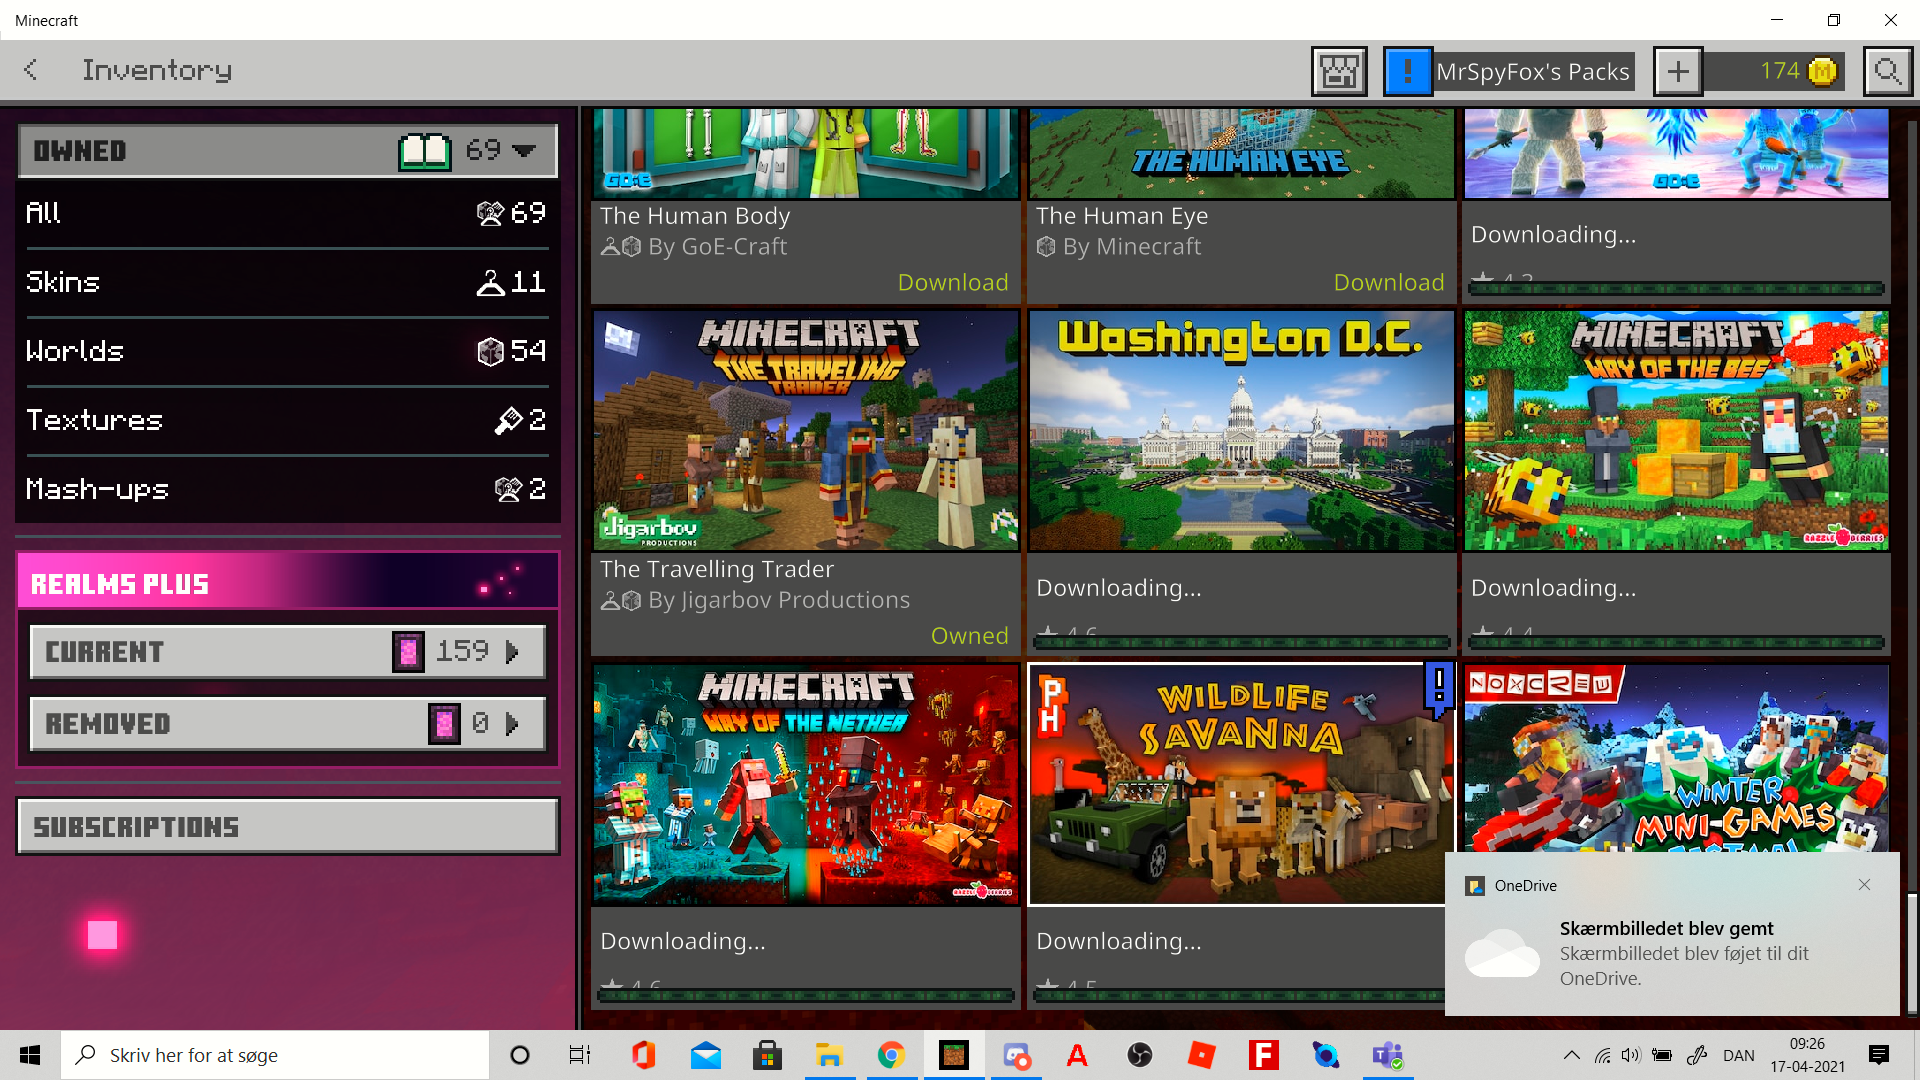Image resolution: width=1920 pixels, height=1080 pixels.
Task: Open Minecraft from the Windows taskbar
Action: tap(953, 1055)
